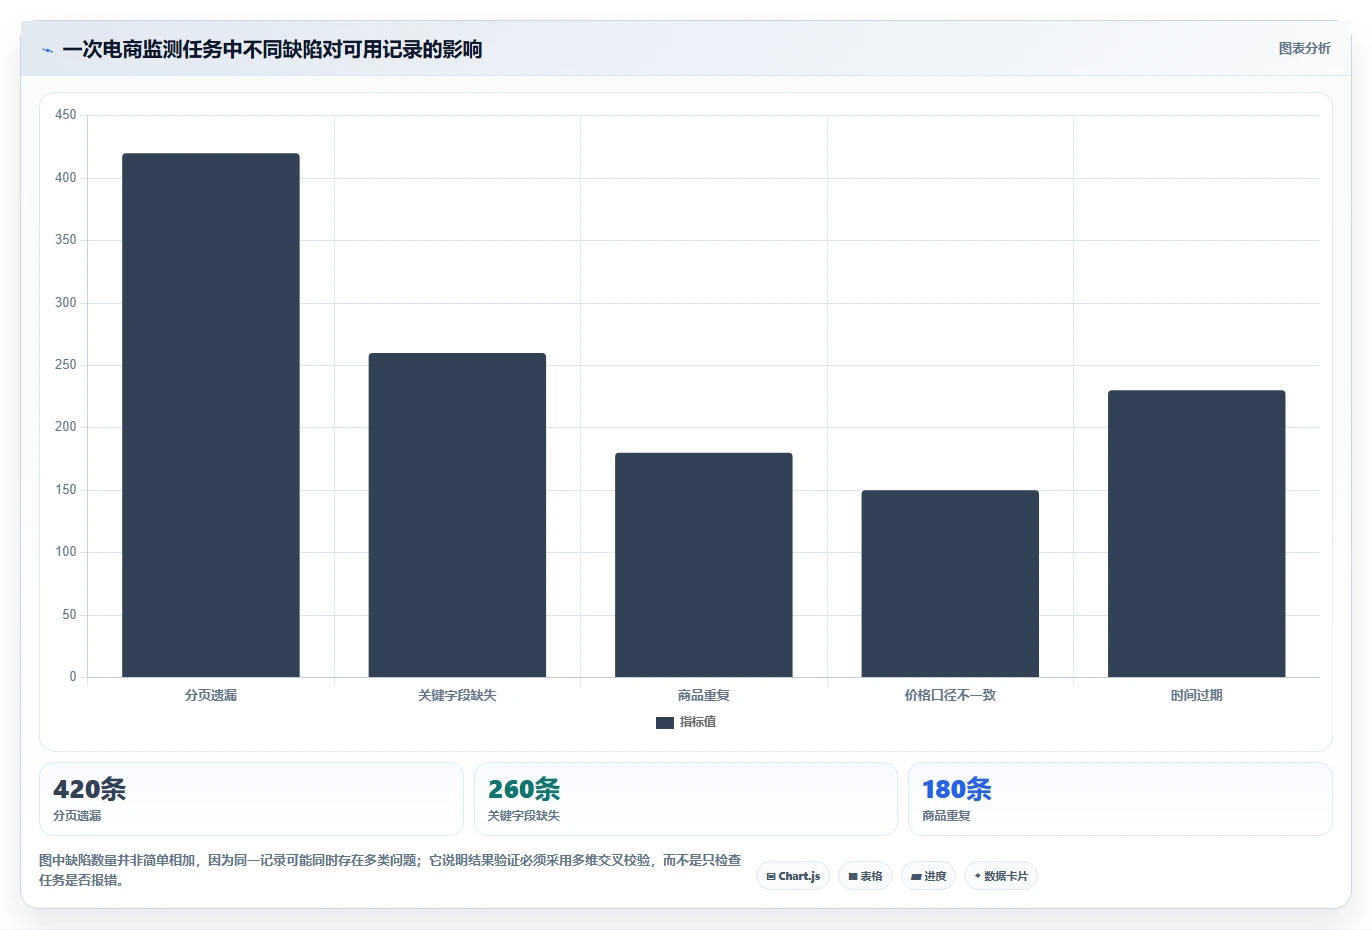Click the 图表分析 label in header
Screen dimensions: 1372x930
[x=1304, y=48]
